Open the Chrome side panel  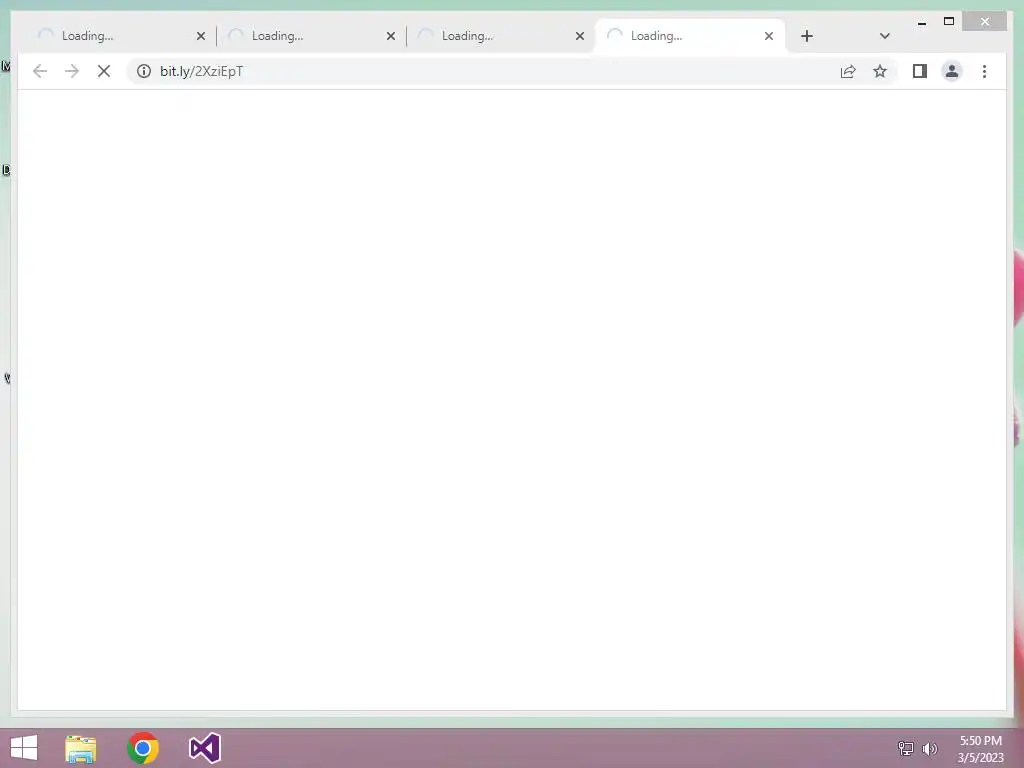pyautogui.click(x=920, y=71)
